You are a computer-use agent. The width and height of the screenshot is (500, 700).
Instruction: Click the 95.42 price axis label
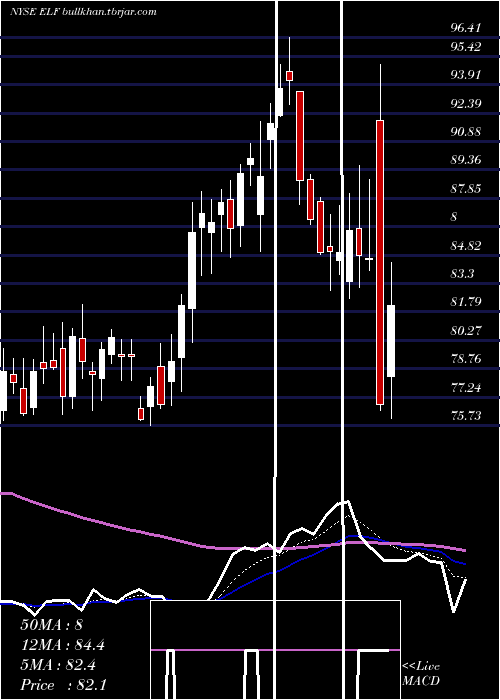point(466,46)
